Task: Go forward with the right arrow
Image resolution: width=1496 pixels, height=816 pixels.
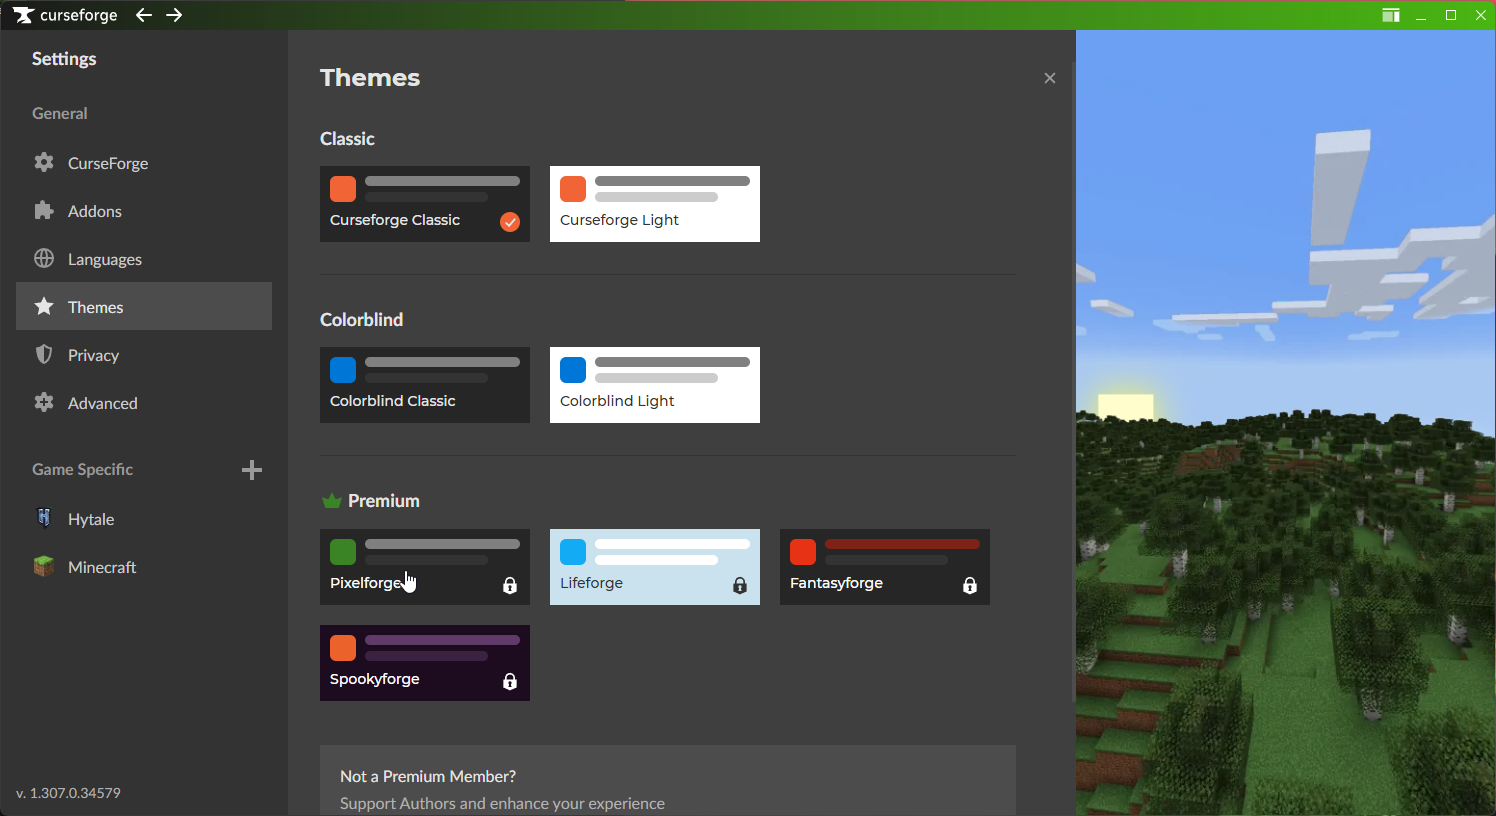Action: (174, 15)
